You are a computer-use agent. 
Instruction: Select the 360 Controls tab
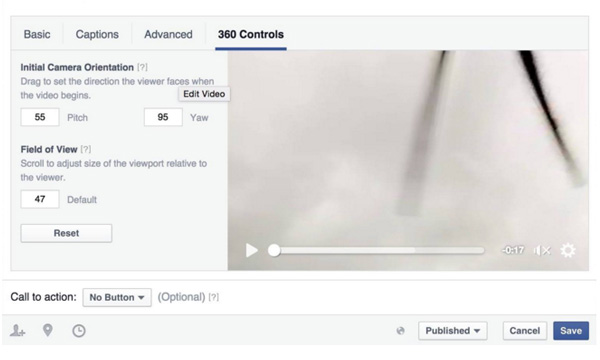[251, 34]
